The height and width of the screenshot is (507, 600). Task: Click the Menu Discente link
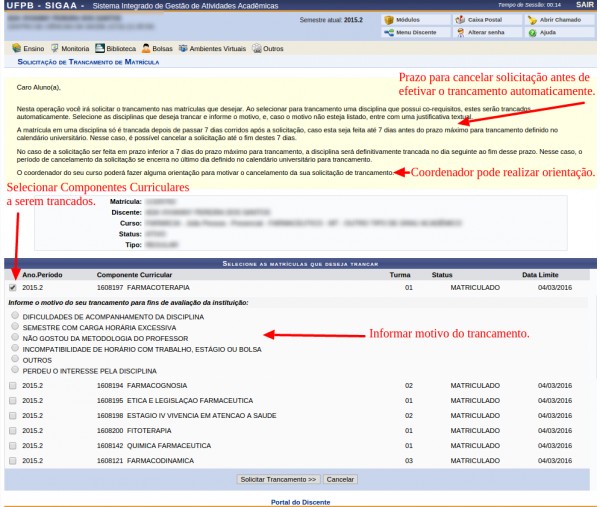coord(416,33)
